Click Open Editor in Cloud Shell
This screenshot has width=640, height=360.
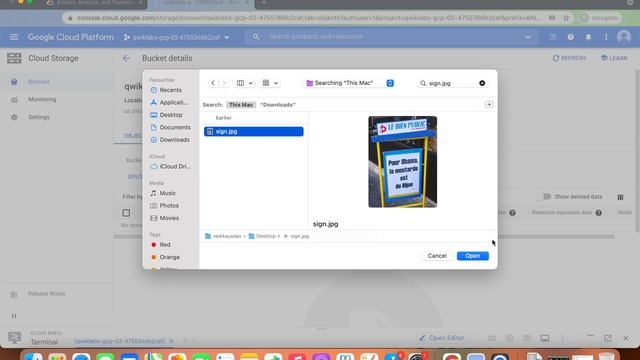coord(441,338)
